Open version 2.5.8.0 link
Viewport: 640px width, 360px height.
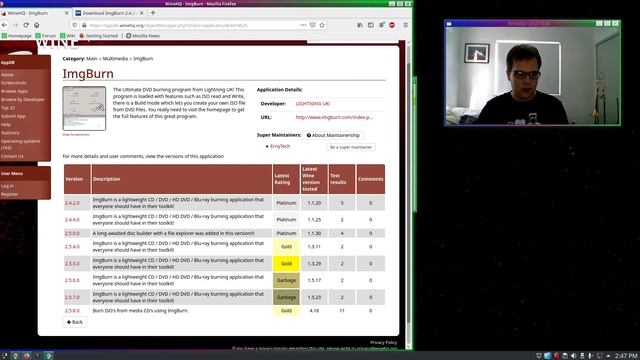[72, 311]
